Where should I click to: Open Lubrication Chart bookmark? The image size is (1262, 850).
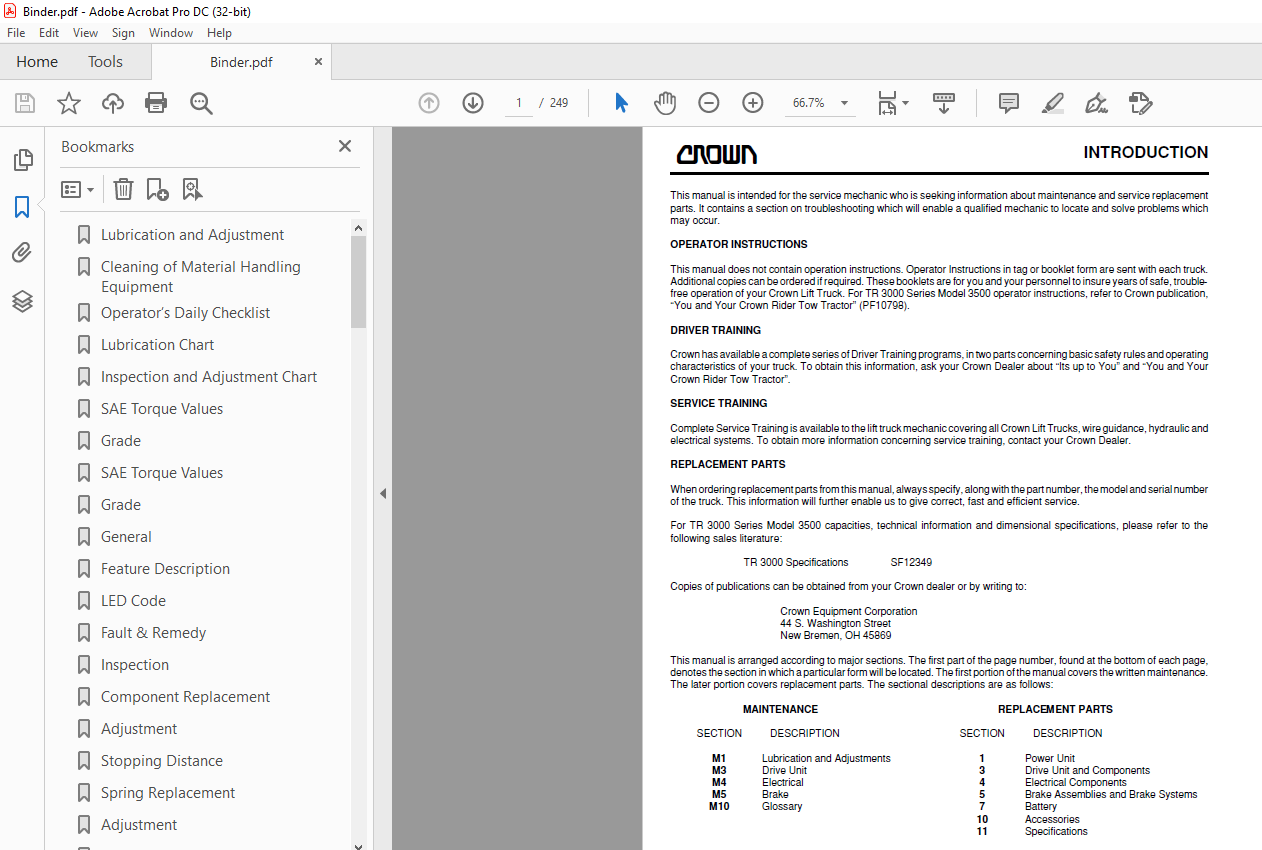157,345
